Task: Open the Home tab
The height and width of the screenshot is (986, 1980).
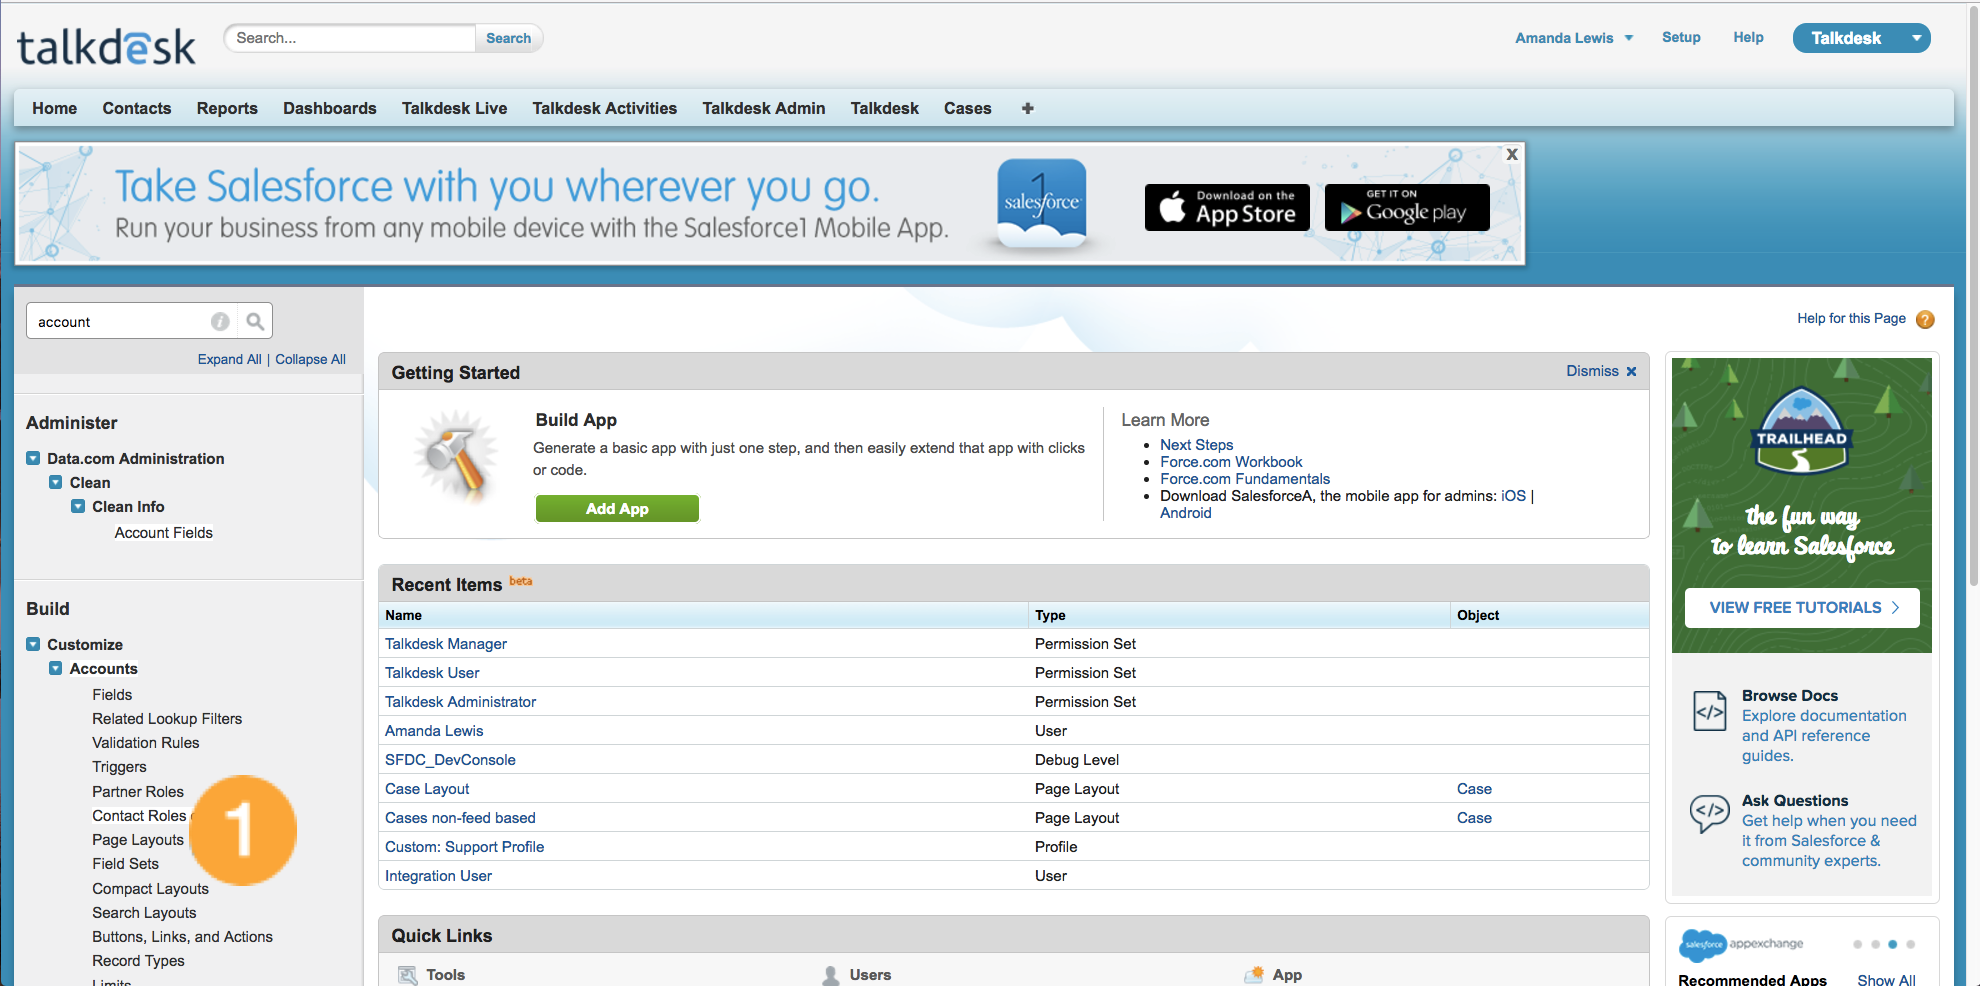Action: pyautogui.click(x=54, y=108)
